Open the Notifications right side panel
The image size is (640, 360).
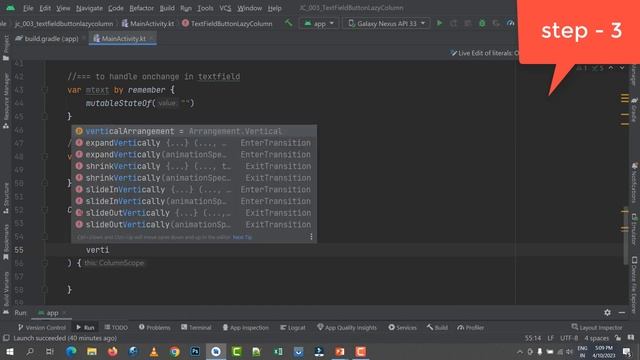pyautogui.click(x=634, y=182)
